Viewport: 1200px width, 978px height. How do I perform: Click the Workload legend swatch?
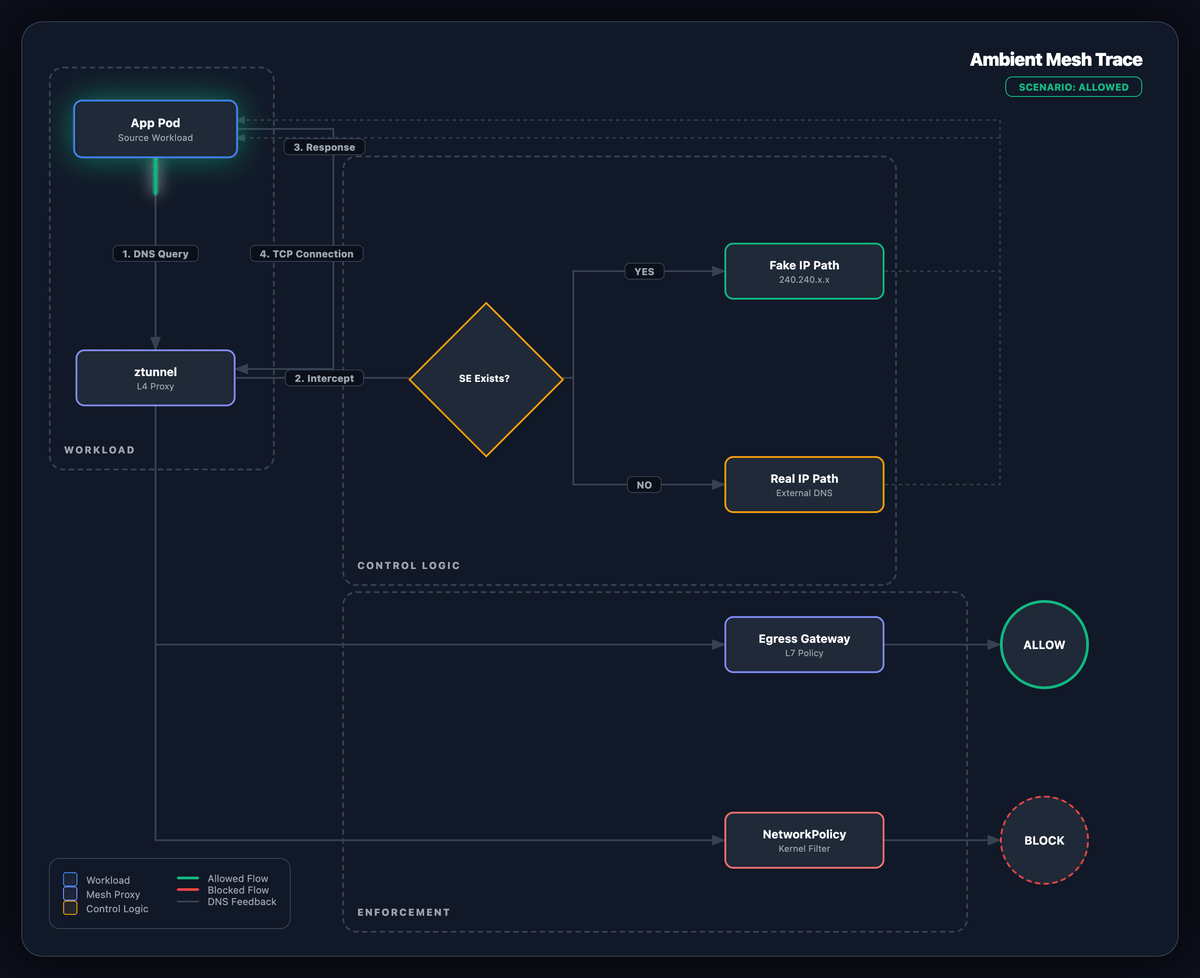(70, 880)
